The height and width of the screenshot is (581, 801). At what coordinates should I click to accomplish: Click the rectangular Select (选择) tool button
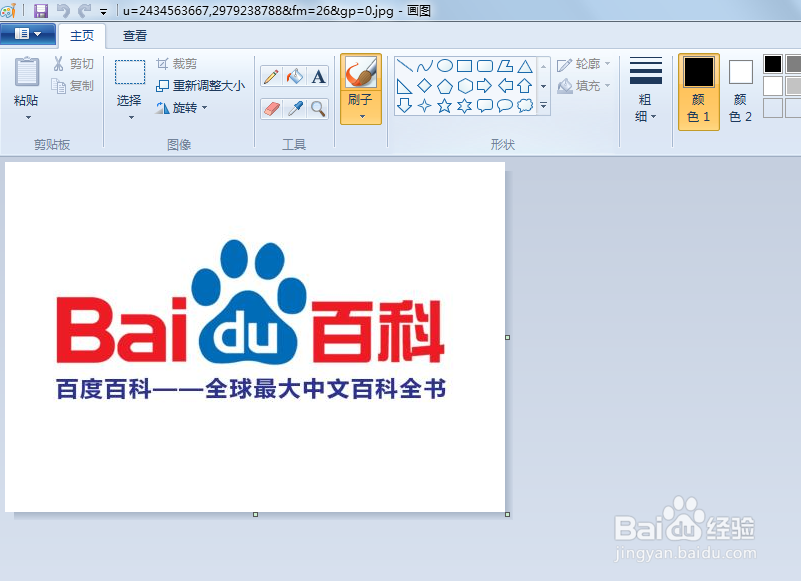pos(130,82)
